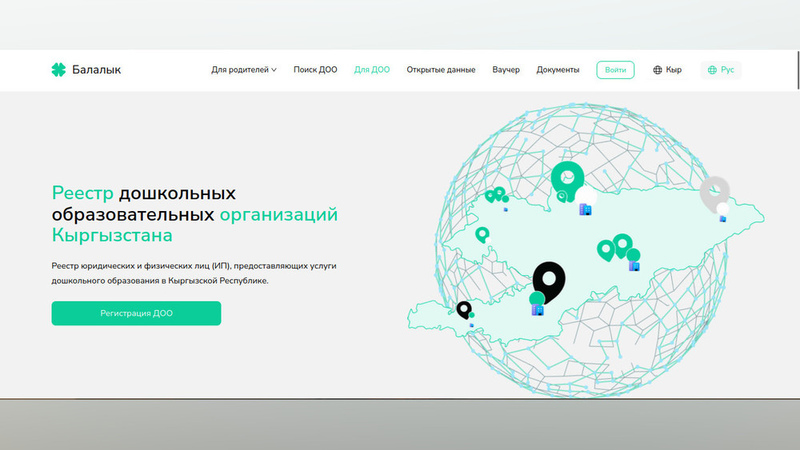Viewport: 800px width, 450px height.
Task: Click the lone green pin on map's west
Action: 482,234
